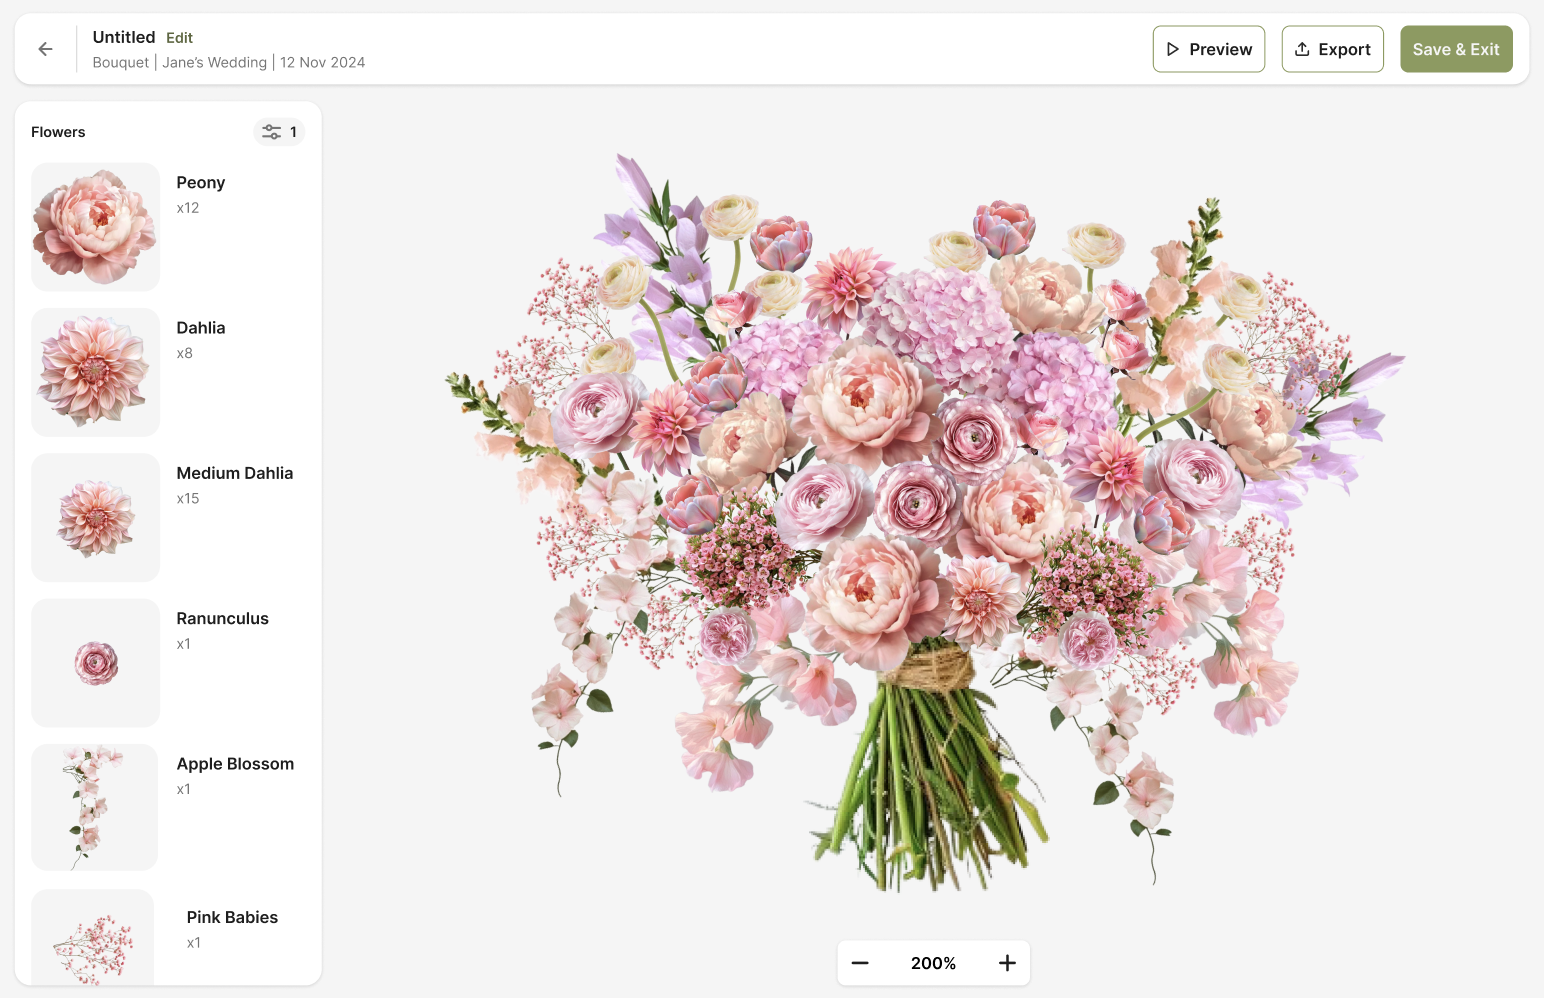Select the Pink Babies thumbnail
Image resolution: width=1544 pixels, height=998 pixels.
pos(93,937)
